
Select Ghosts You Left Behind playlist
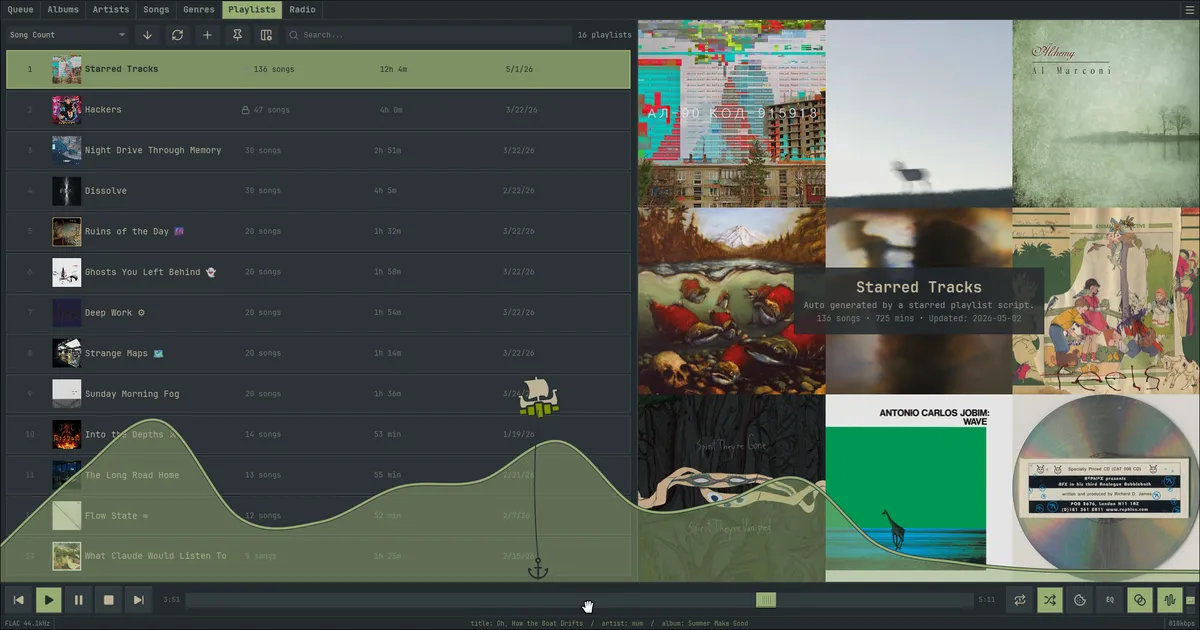[318, 272]
